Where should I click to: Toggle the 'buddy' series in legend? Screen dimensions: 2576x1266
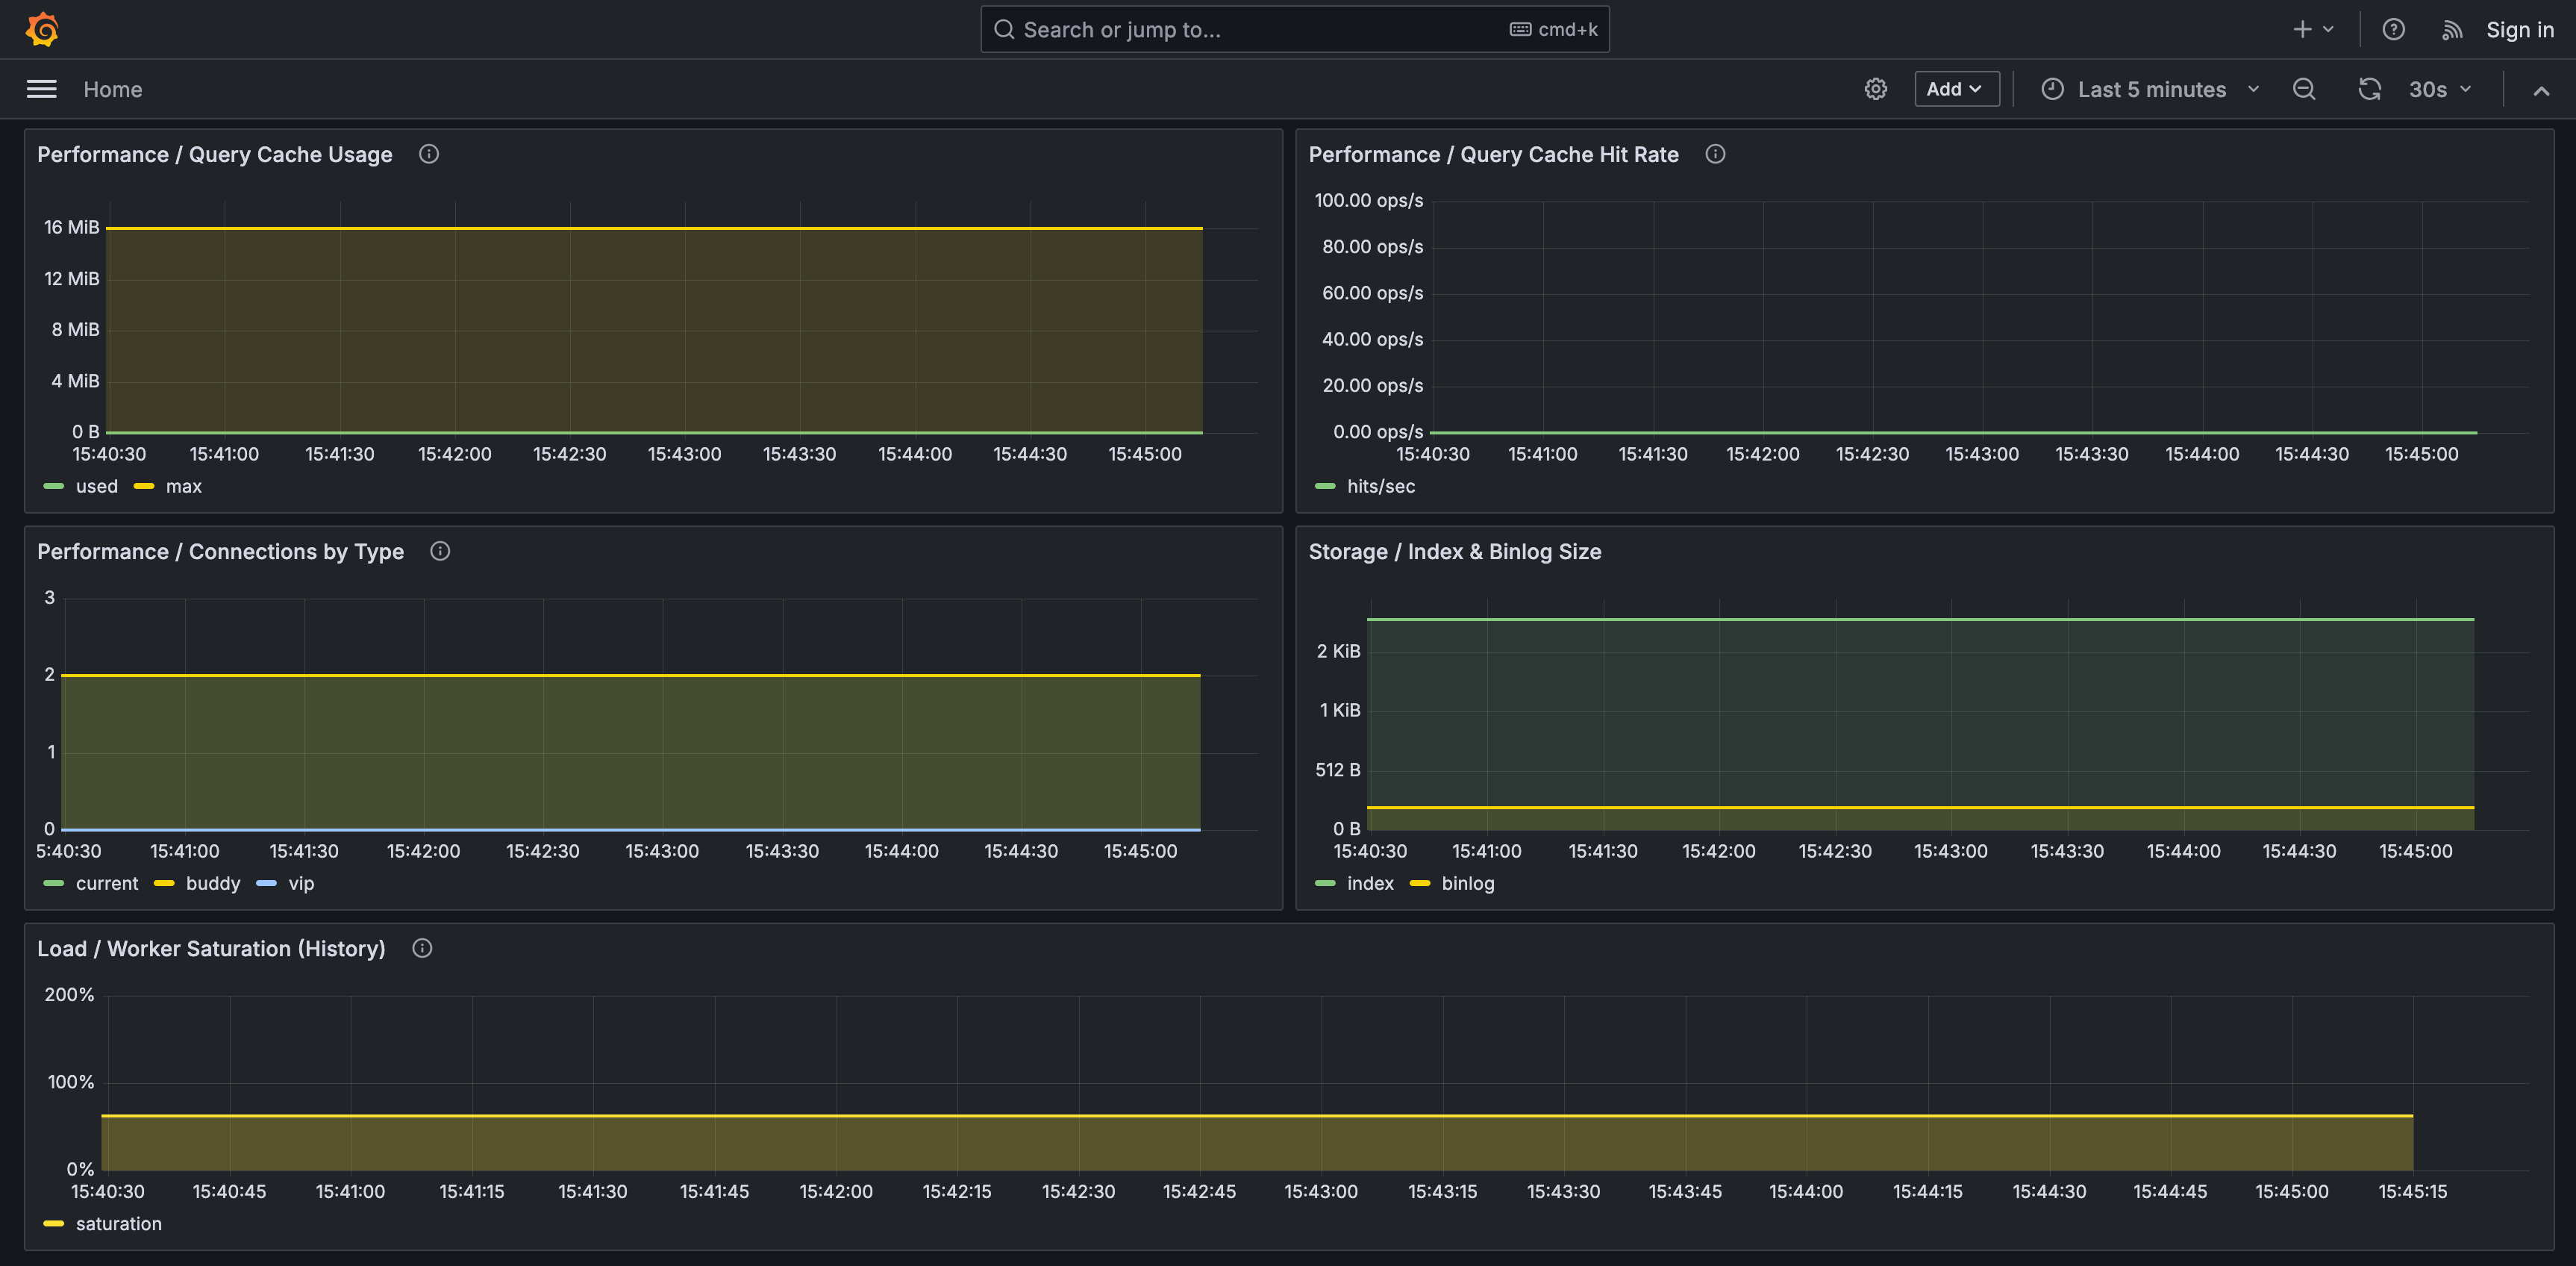click(212, 883)
